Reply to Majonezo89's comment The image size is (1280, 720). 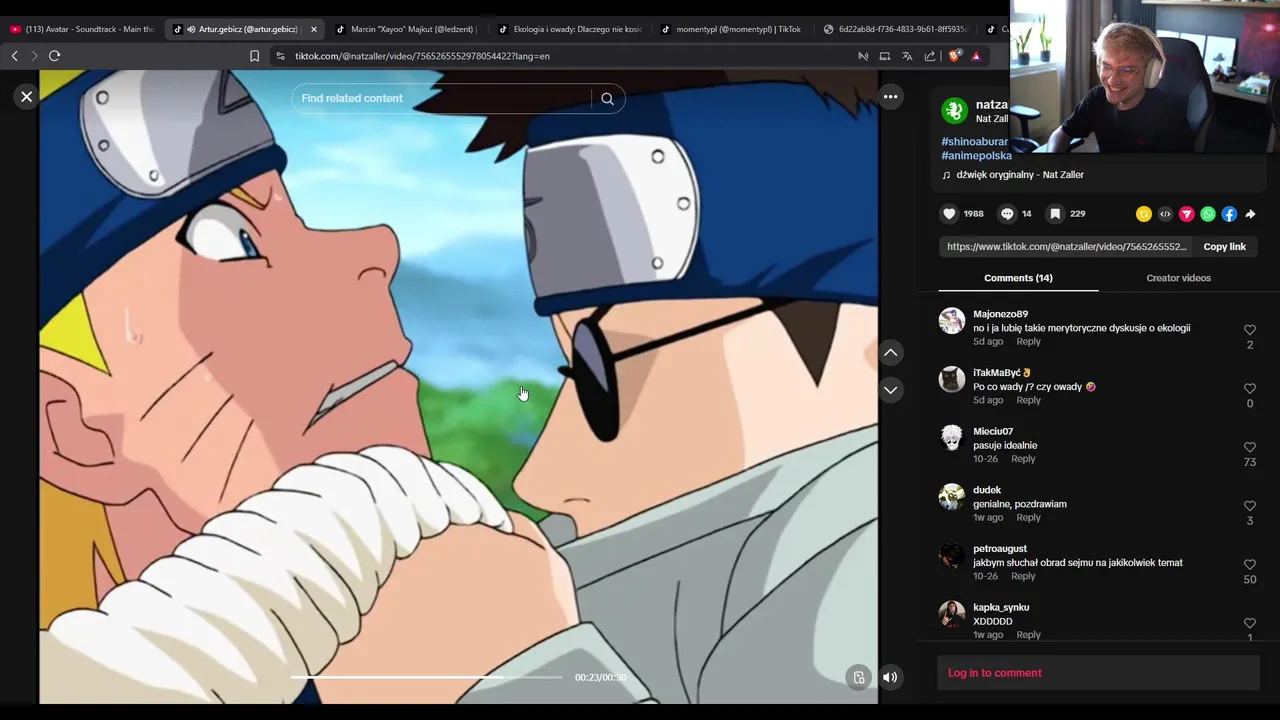click(1028, 342)
